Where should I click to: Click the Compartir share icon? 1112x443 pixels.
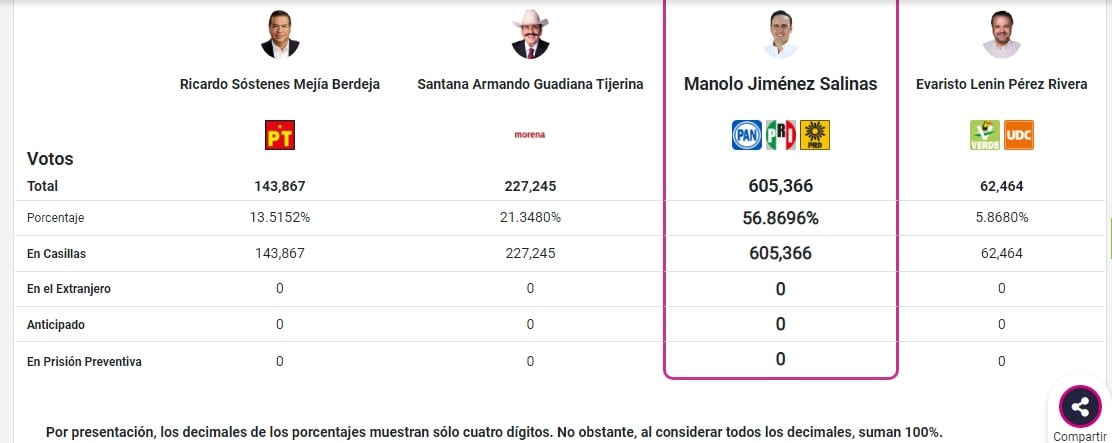(1080, 406)
